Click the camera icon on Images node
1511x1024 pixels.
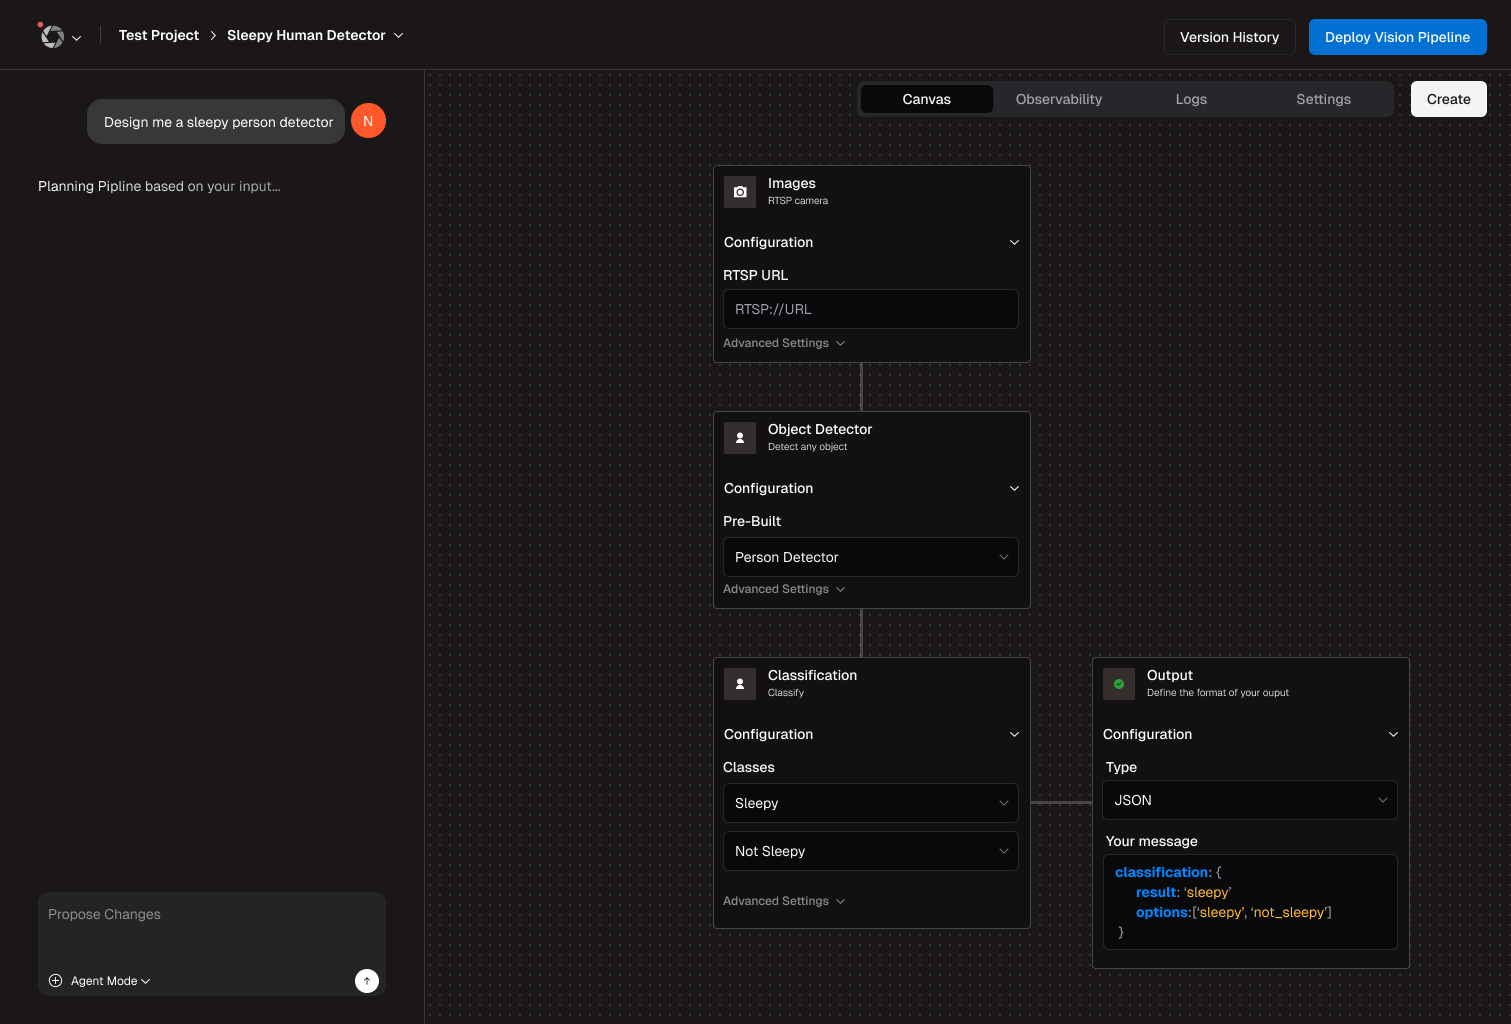740,192
